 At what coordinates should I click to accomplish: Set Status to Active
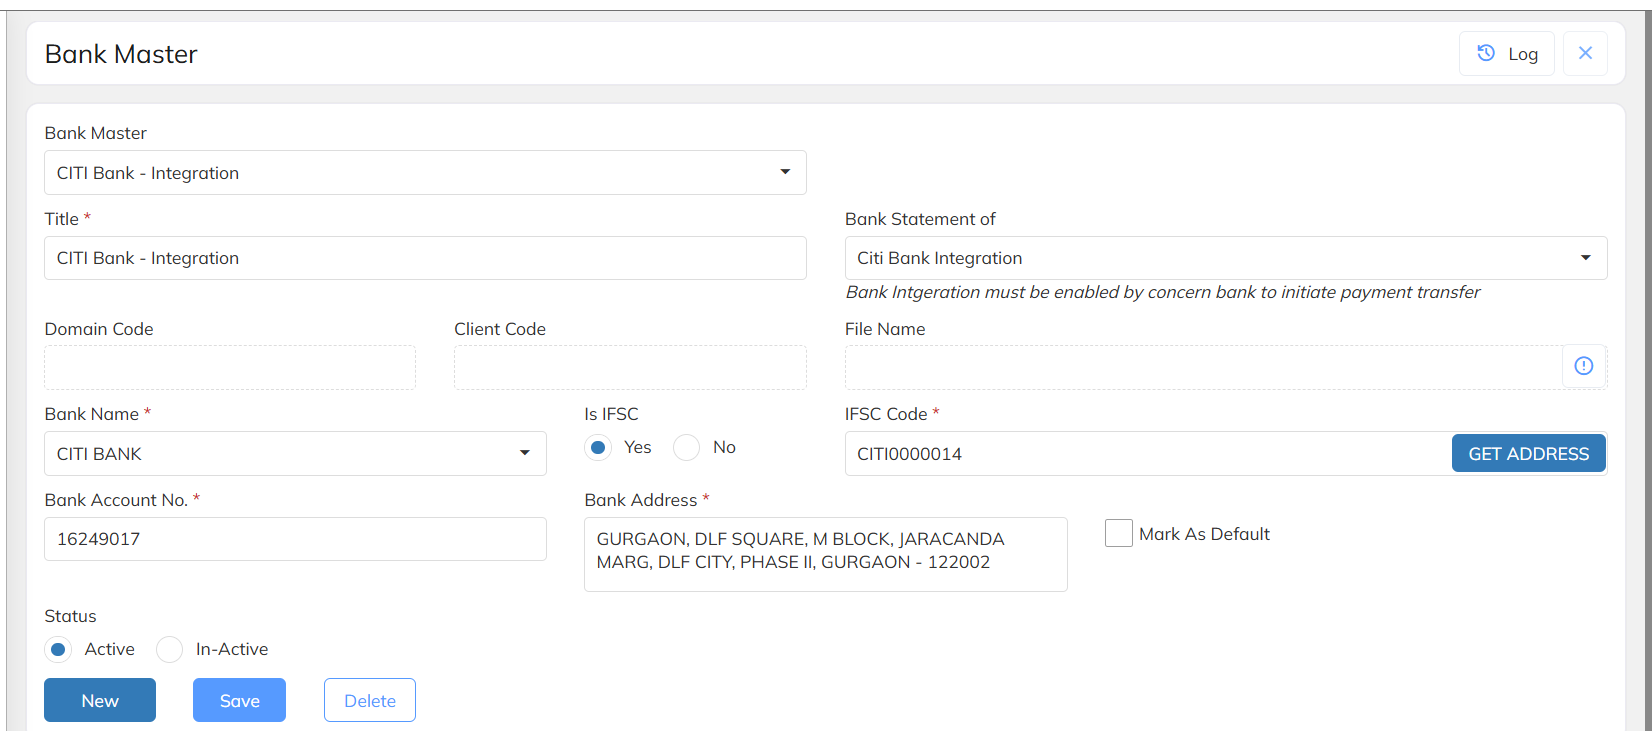[x=58, y=650]
